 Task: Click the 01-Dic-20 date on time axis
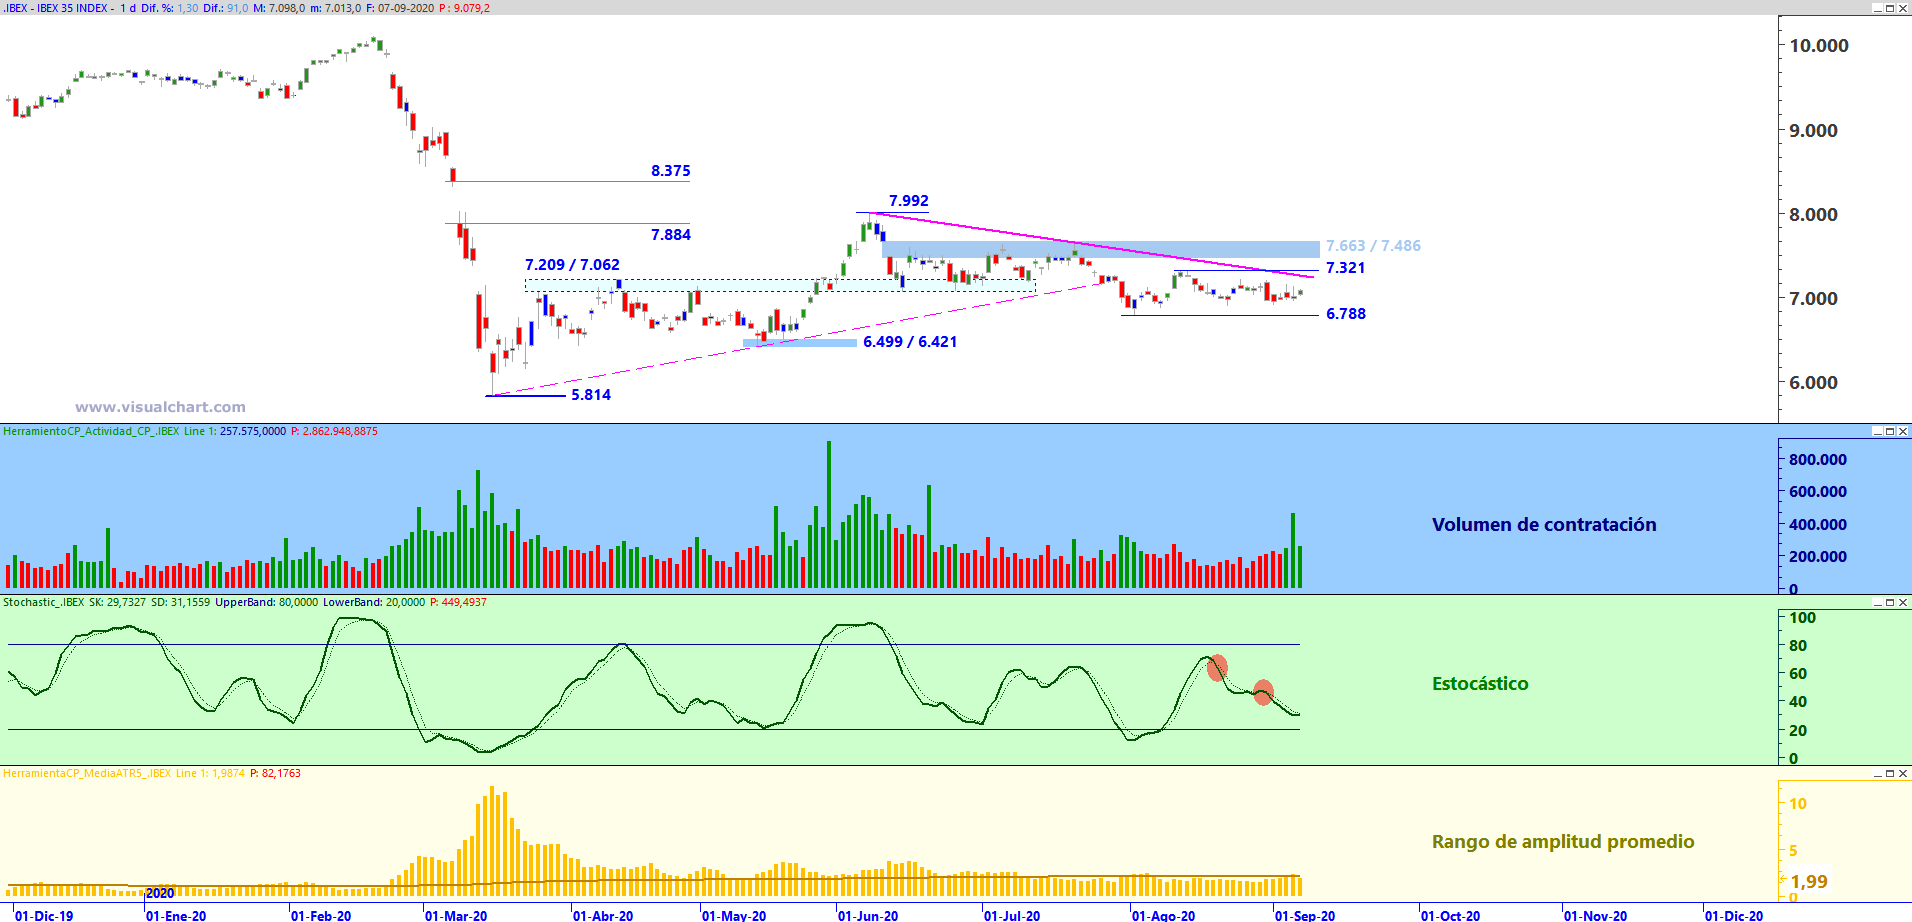pos(1734,916)
